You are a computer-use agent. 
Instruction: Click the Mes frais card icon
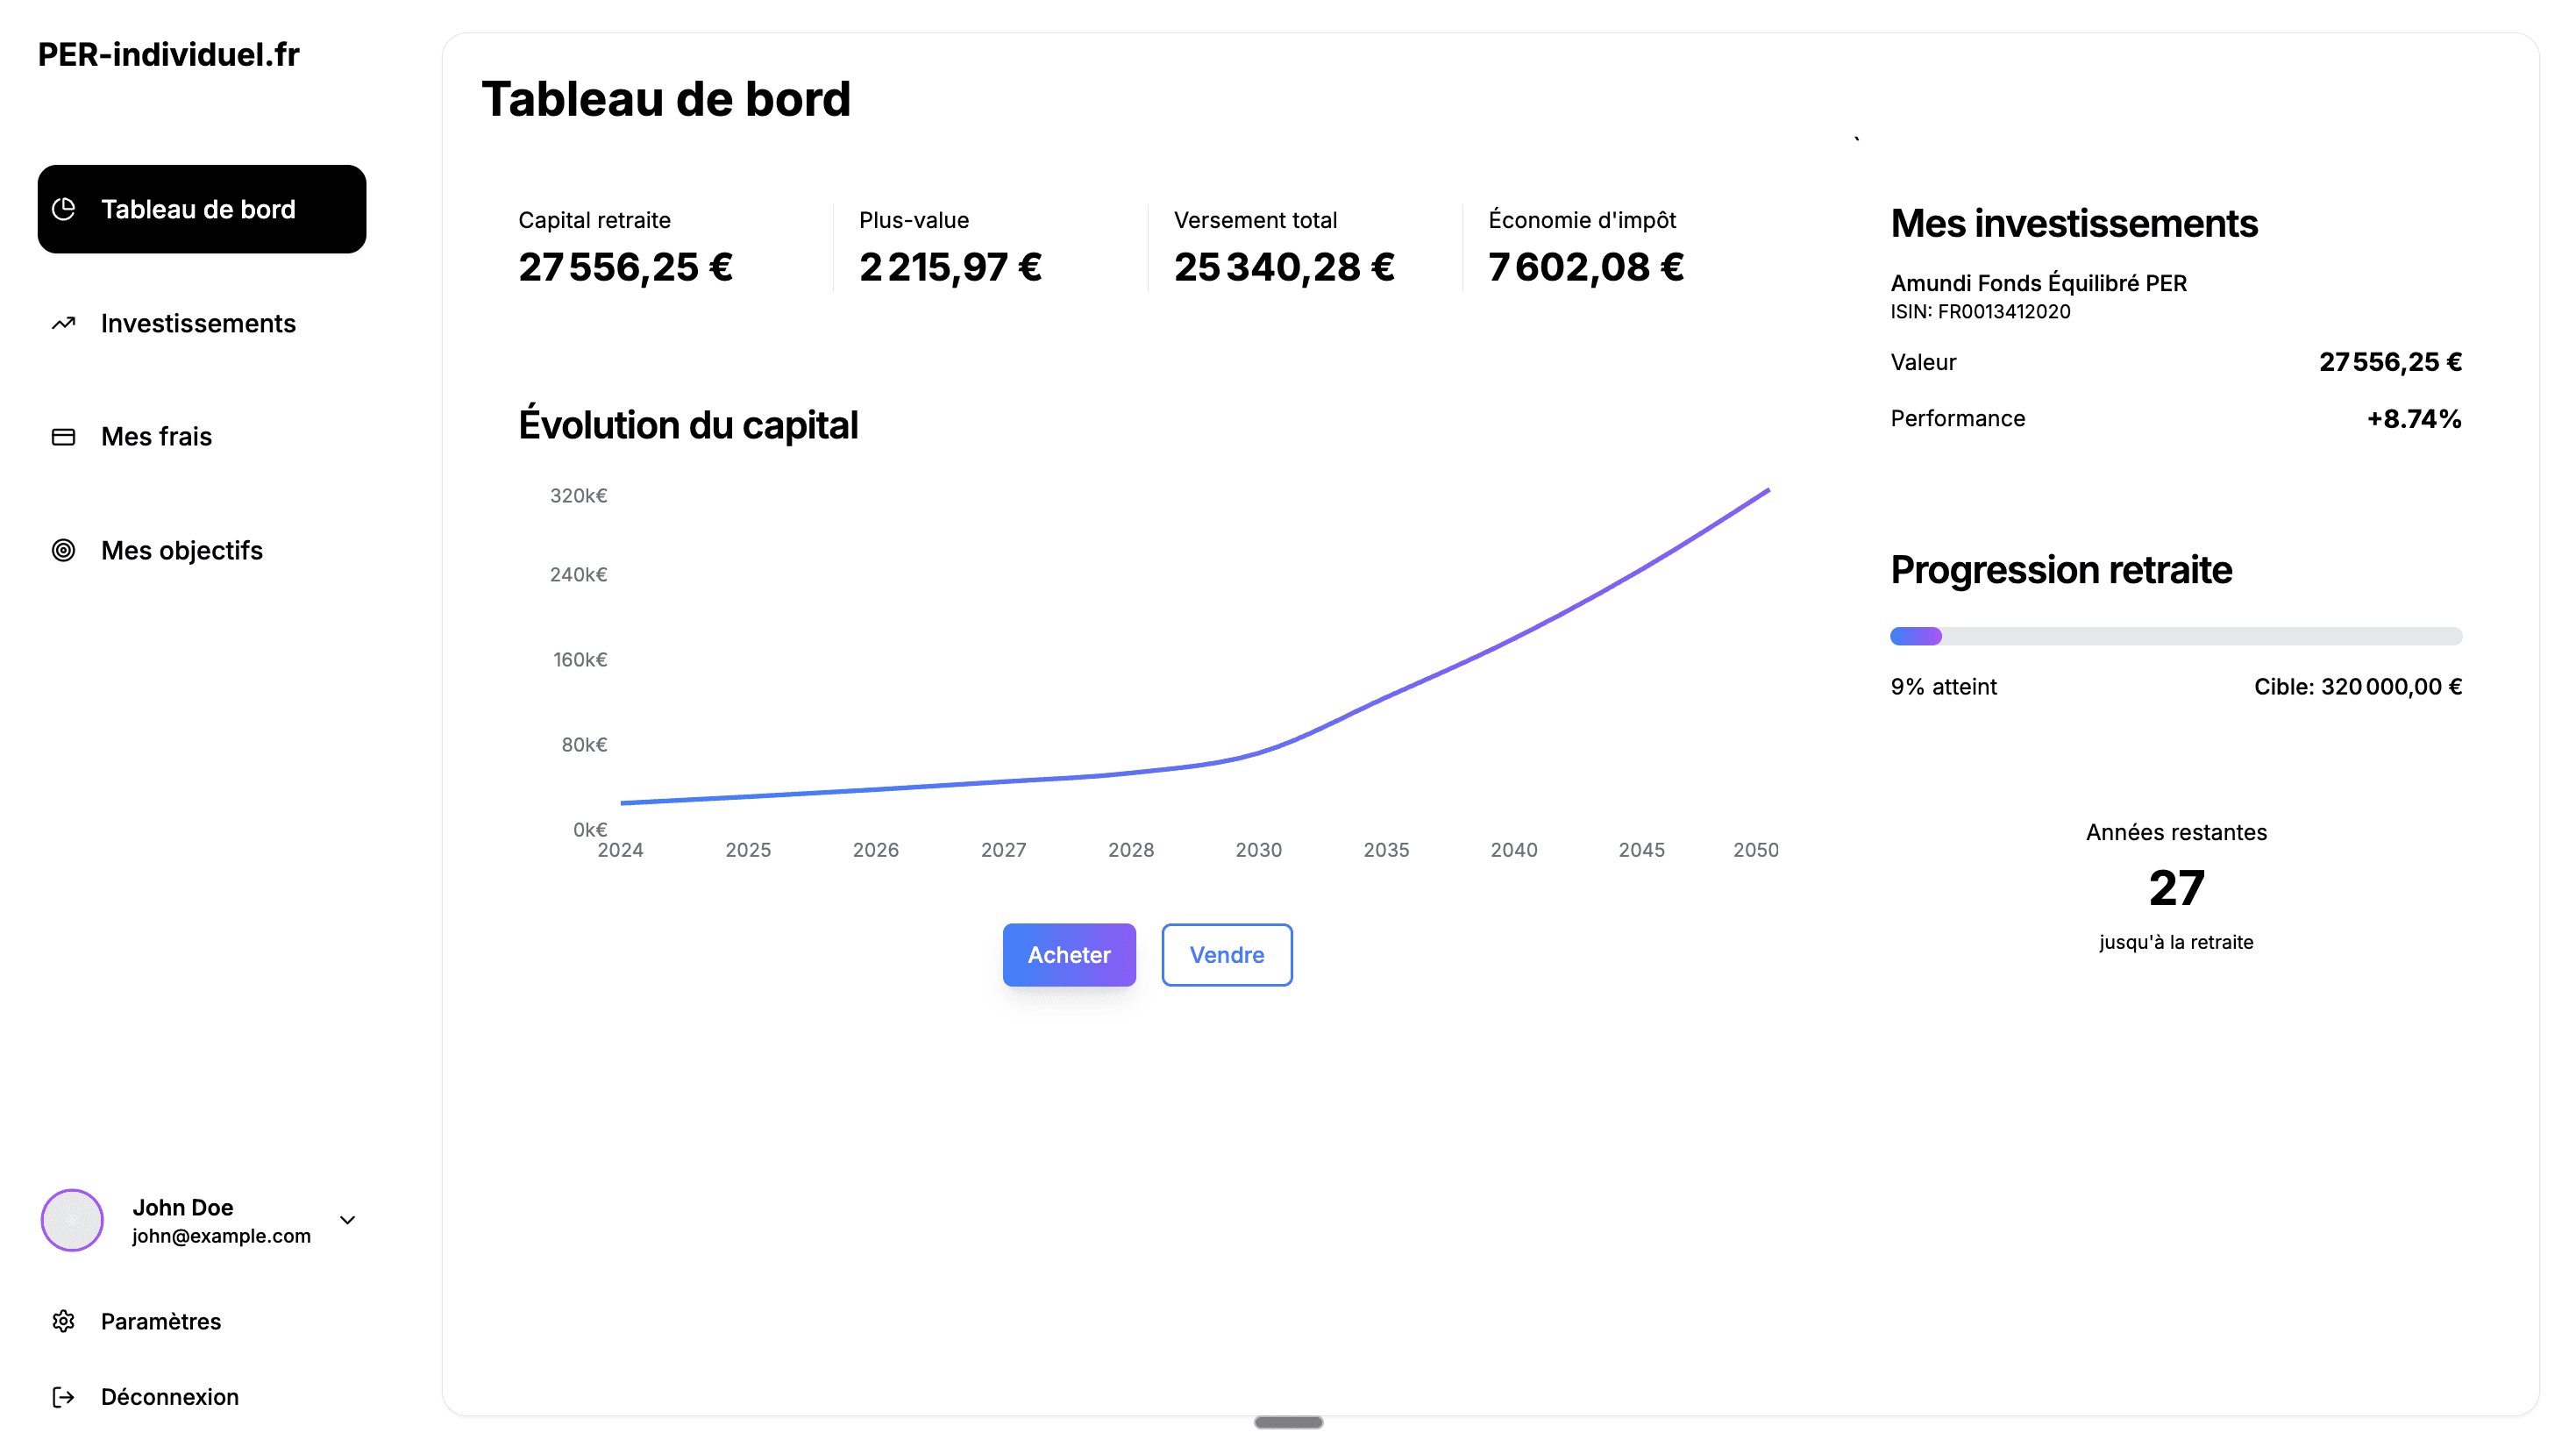[64, 436]
